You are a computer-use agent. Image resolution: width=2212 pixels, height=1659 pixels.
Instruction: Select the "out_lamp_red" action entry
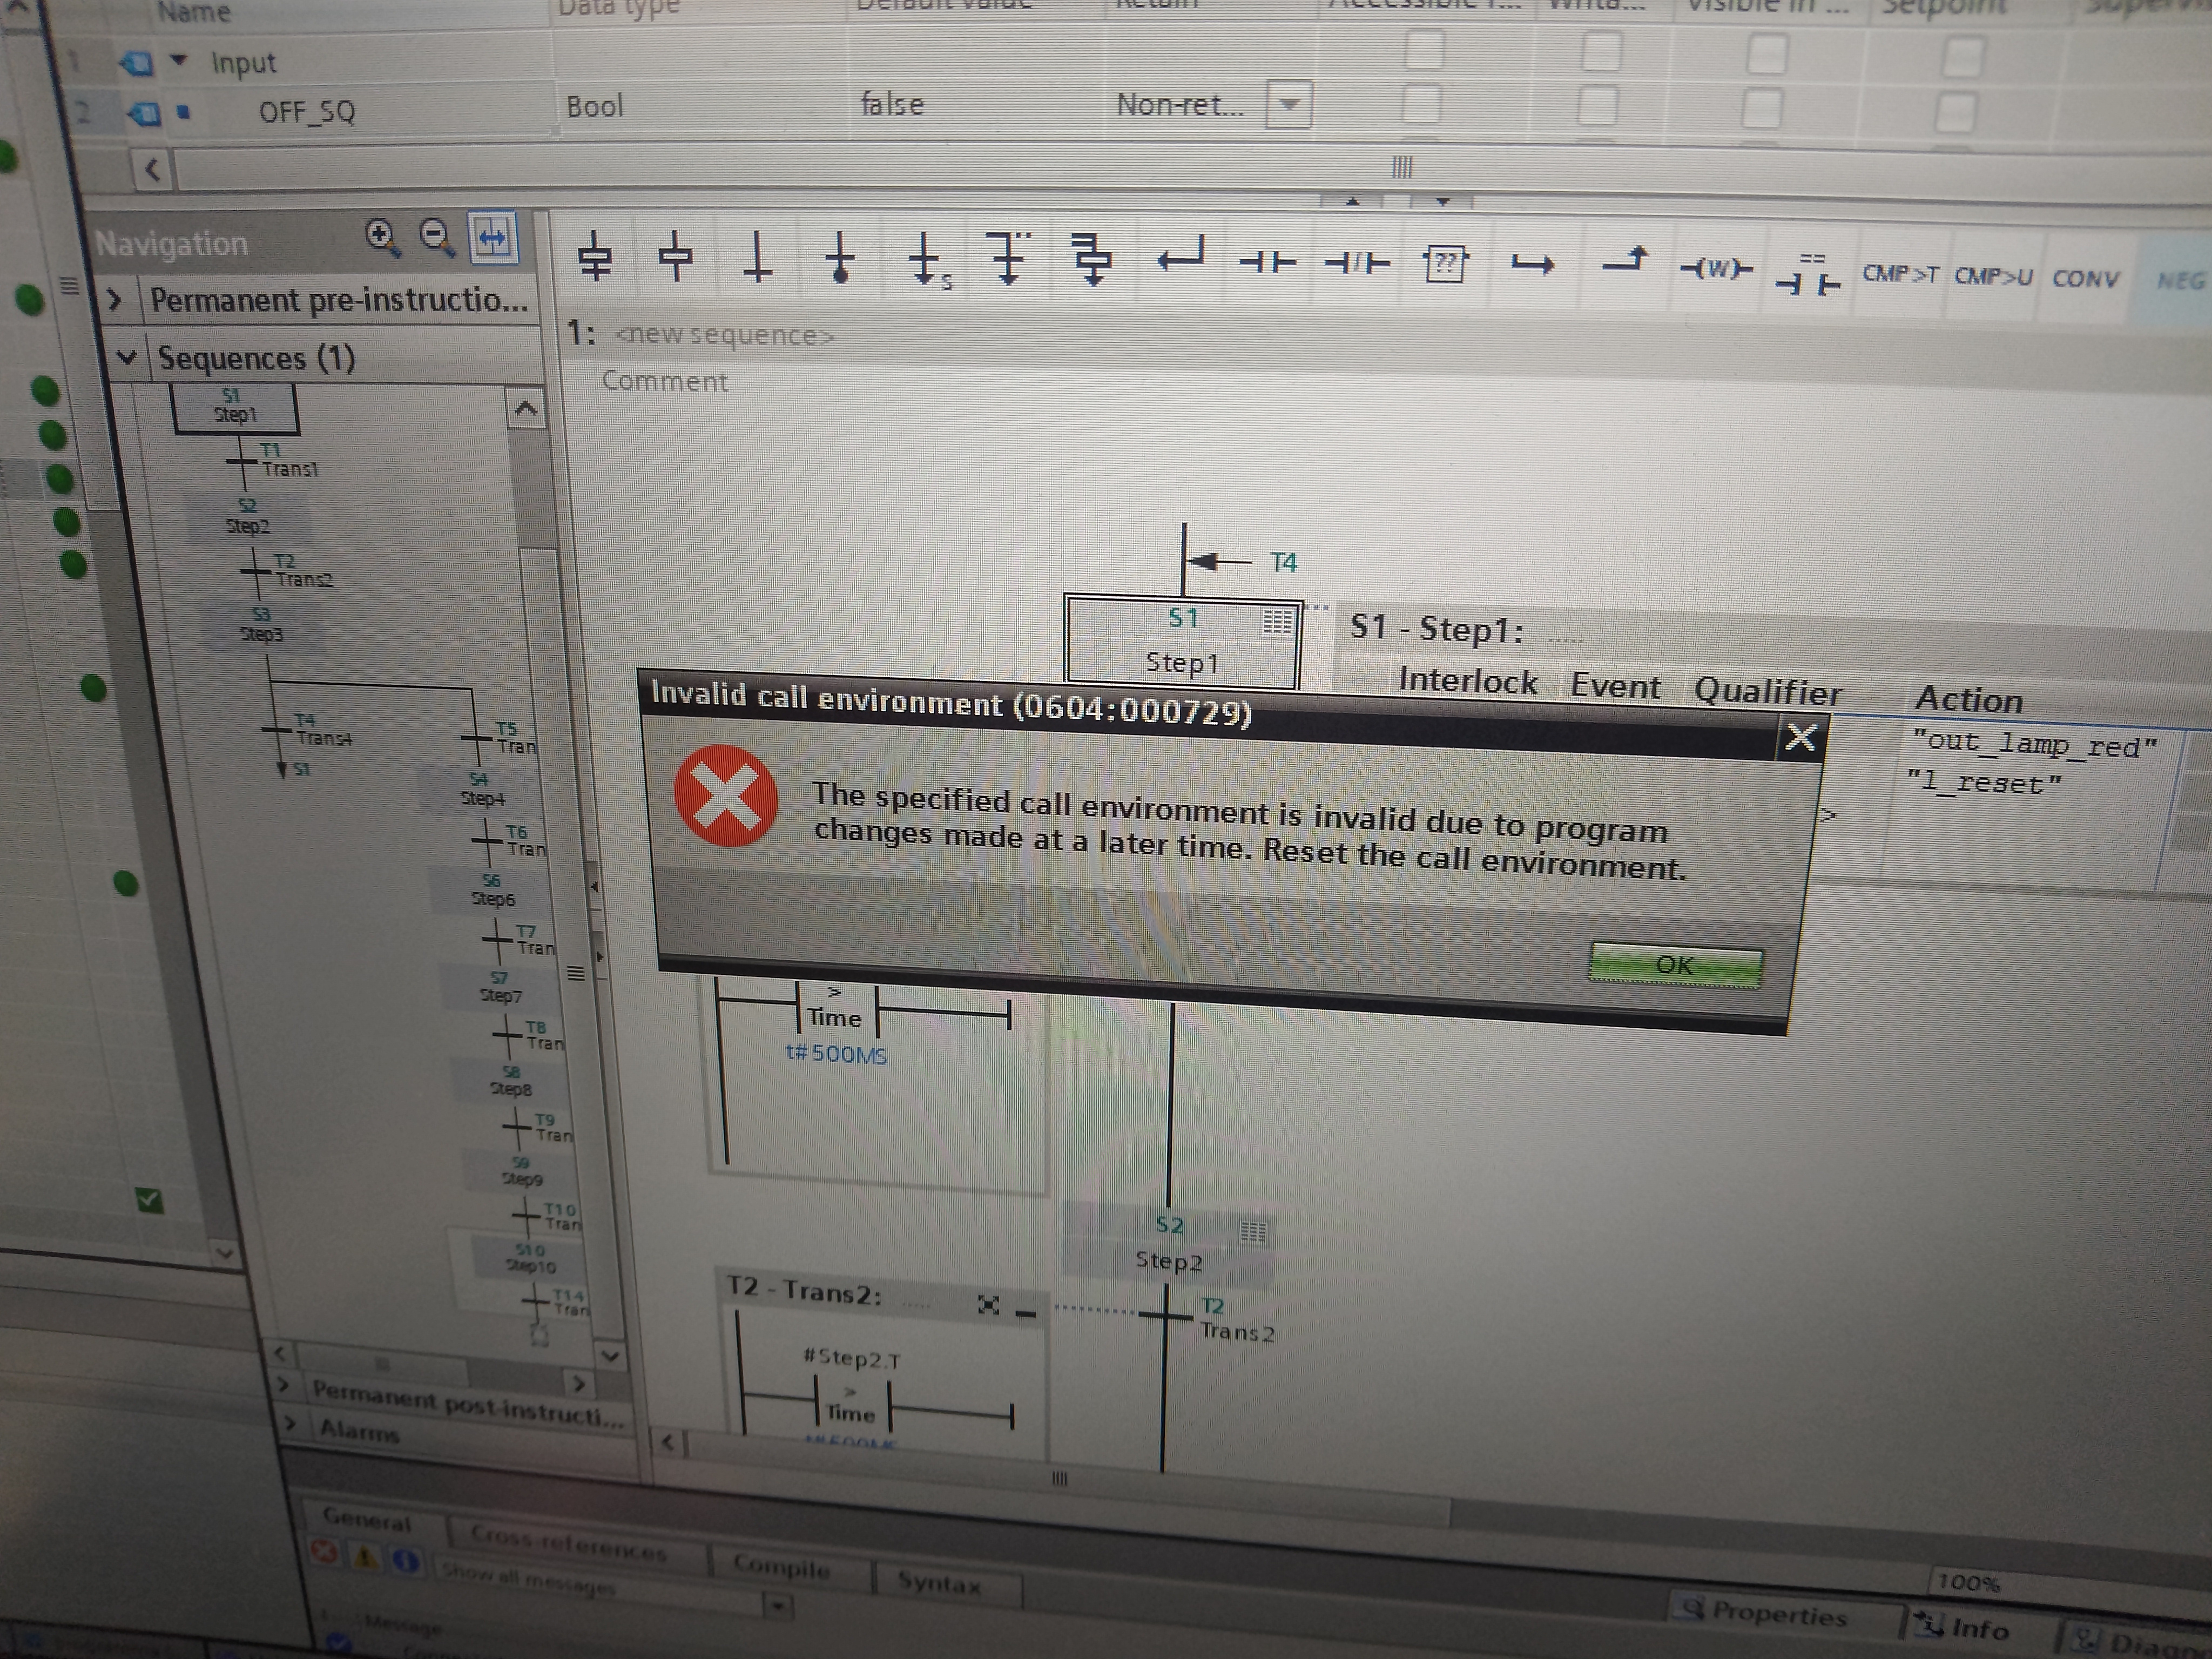coord(2035,745)
